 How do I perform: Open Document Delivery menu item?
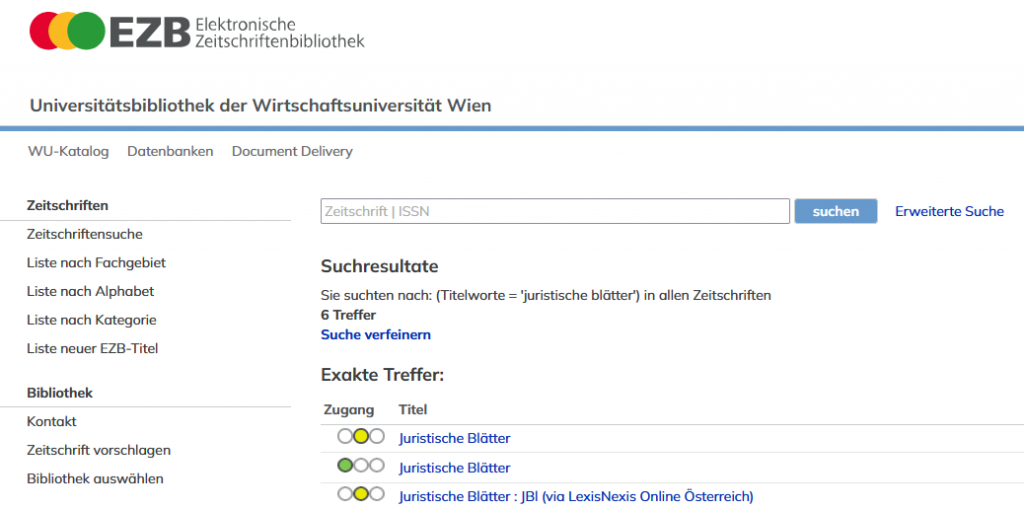(292, 152)
